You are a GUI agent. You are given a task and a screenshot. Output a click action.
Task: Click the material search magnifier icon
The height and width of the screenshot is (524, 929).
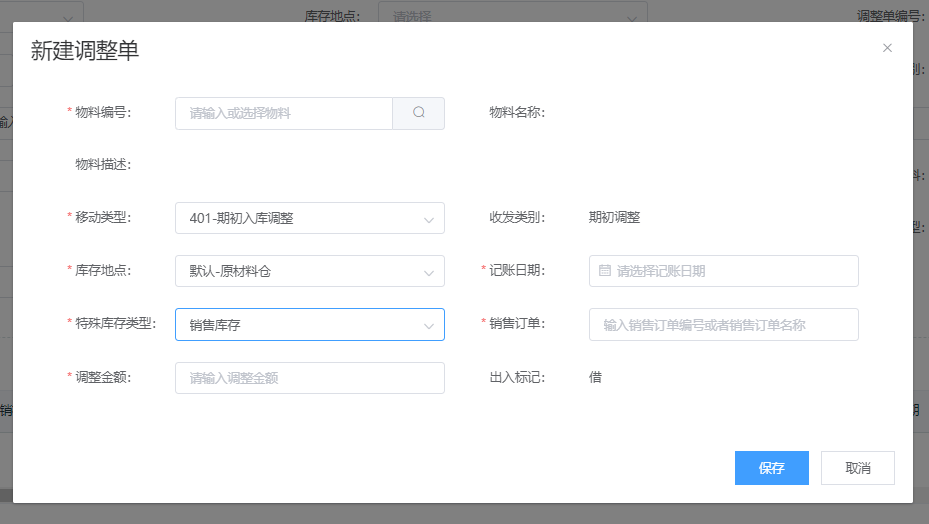point(418,113)
